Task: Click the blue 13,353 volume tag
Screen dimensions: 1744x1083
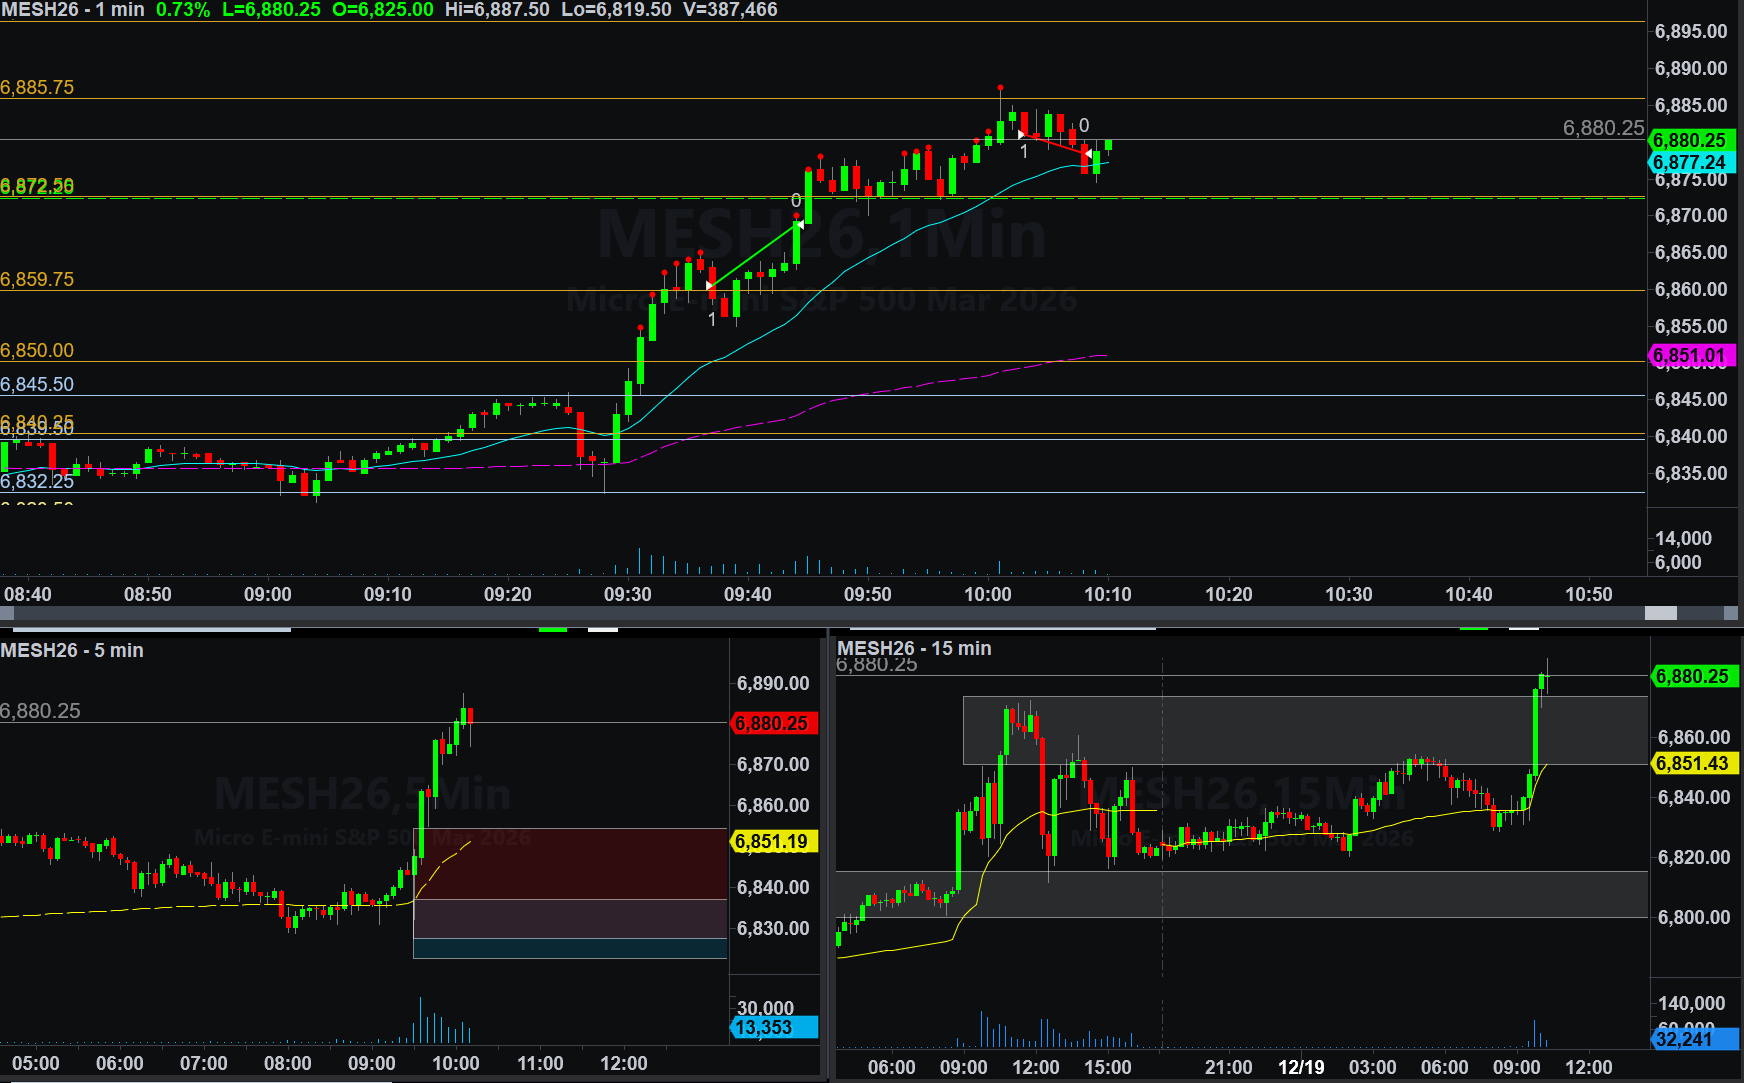Action: click(x=772, y=1028)
